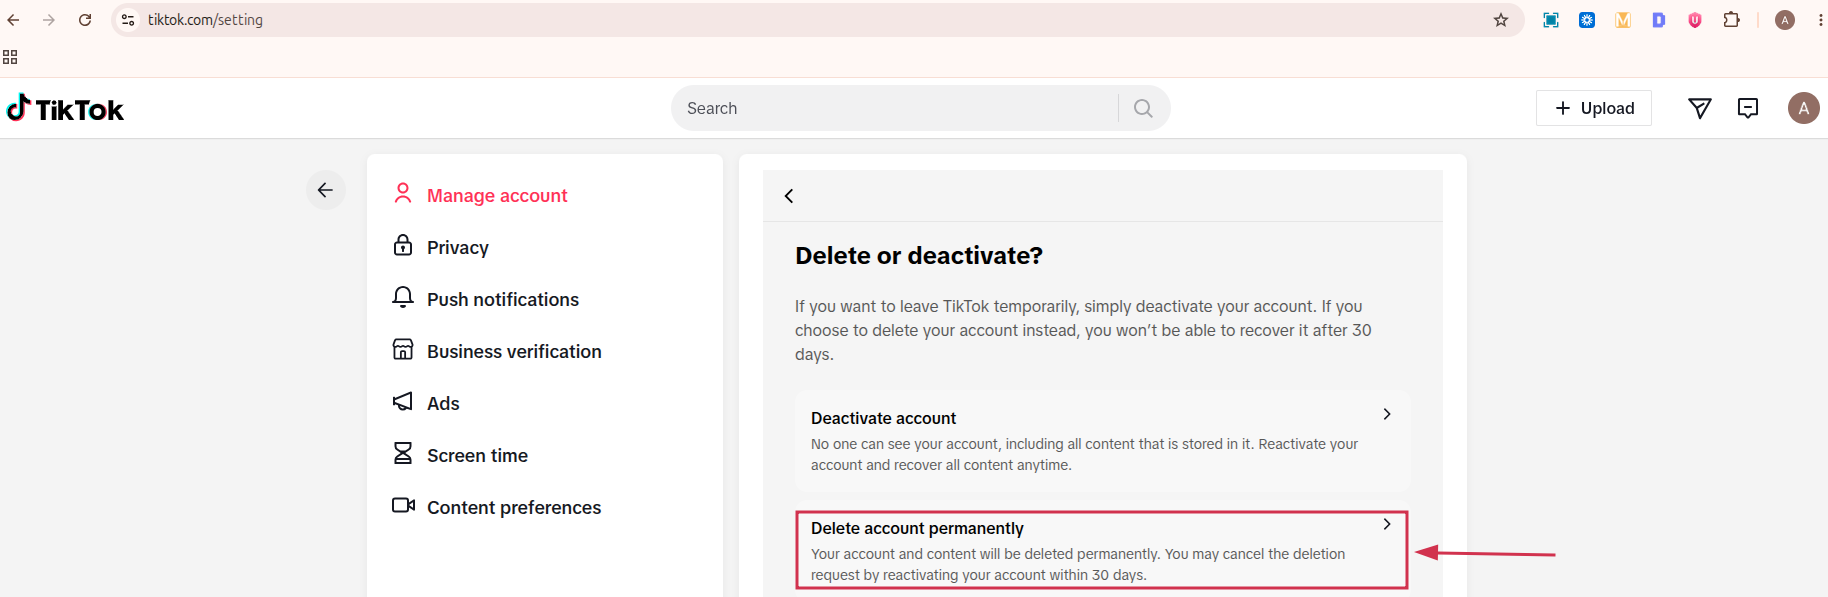
Task: Open the Chrome three-dot menu
Action: (1820, 20)
